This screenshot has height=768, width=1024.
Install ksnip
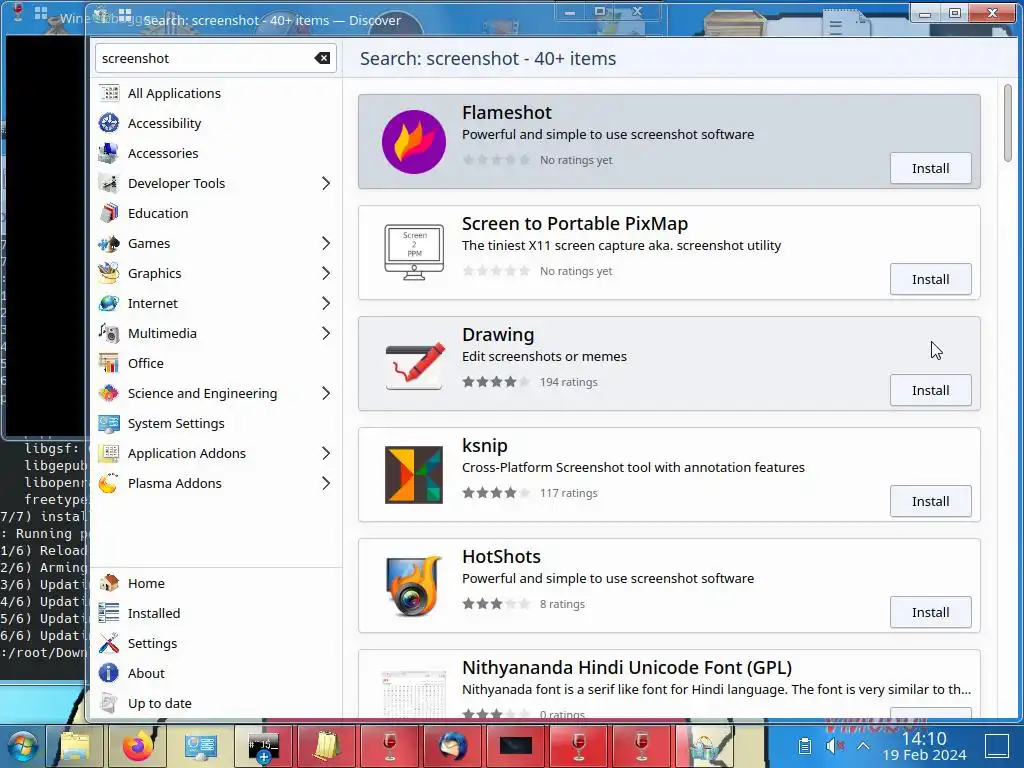(931, 502)
